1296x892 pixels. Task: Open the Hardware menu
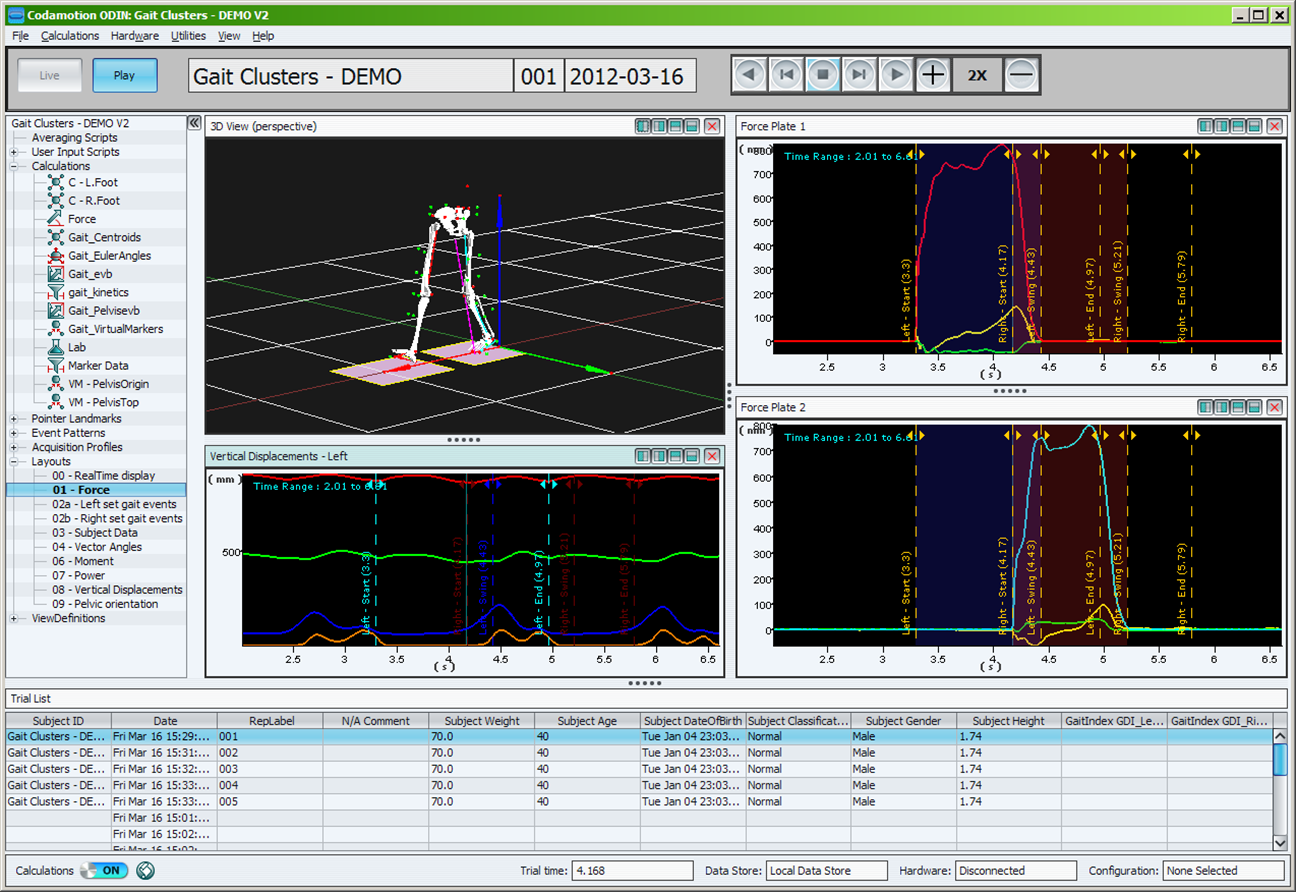coord(135,36)
